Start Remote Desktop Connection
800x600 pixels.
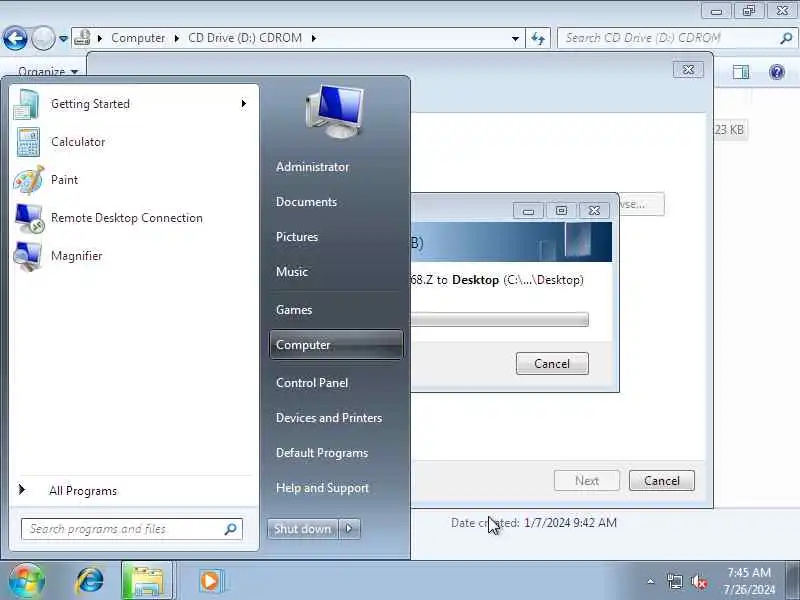(132, 218)
